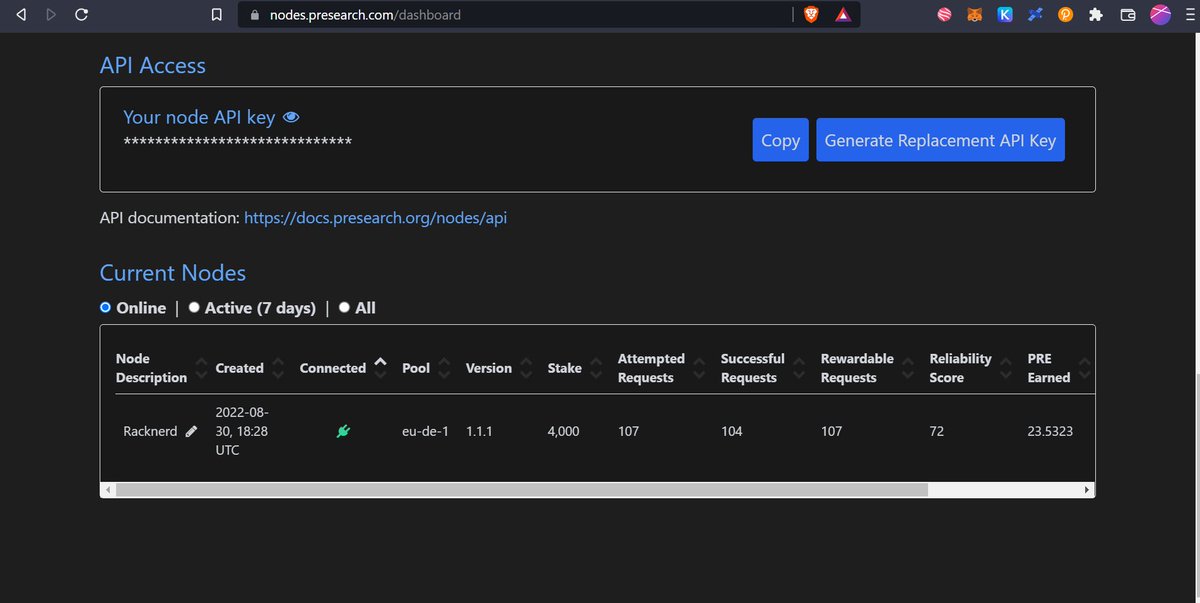Screen dimensions: 1200x603
Task: Click the 23.5323 PRE earned value
Action: click(x=1050, y=431)
